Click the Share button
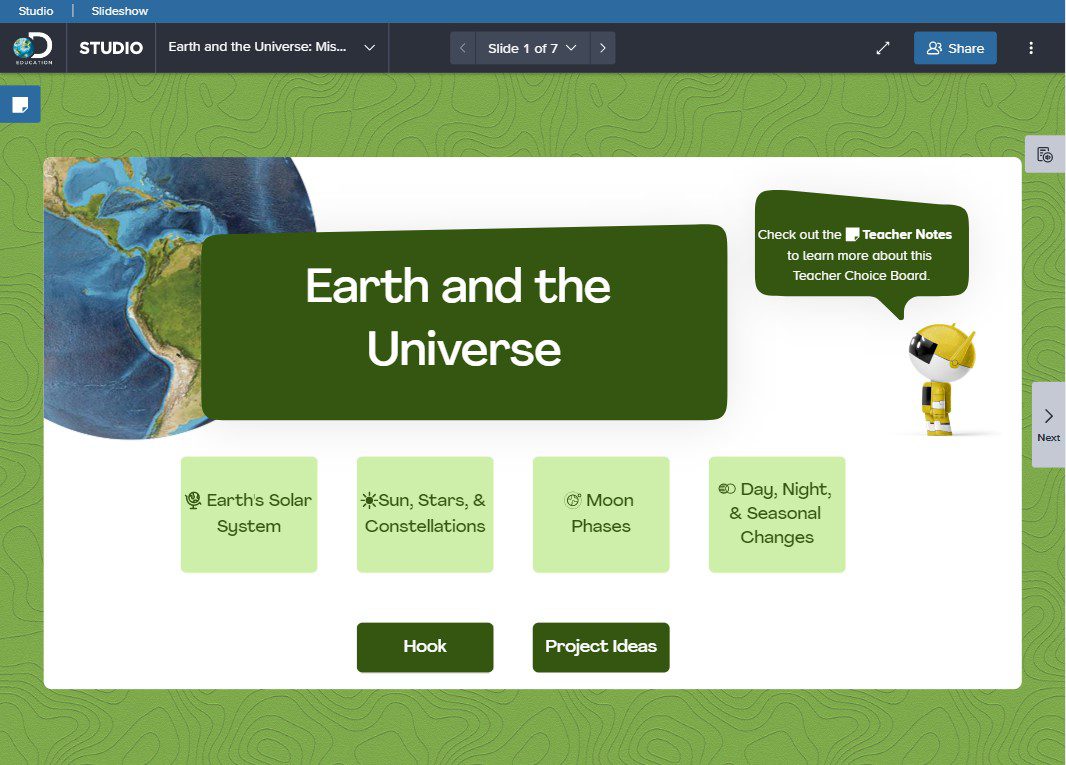 tap(955, 48)
